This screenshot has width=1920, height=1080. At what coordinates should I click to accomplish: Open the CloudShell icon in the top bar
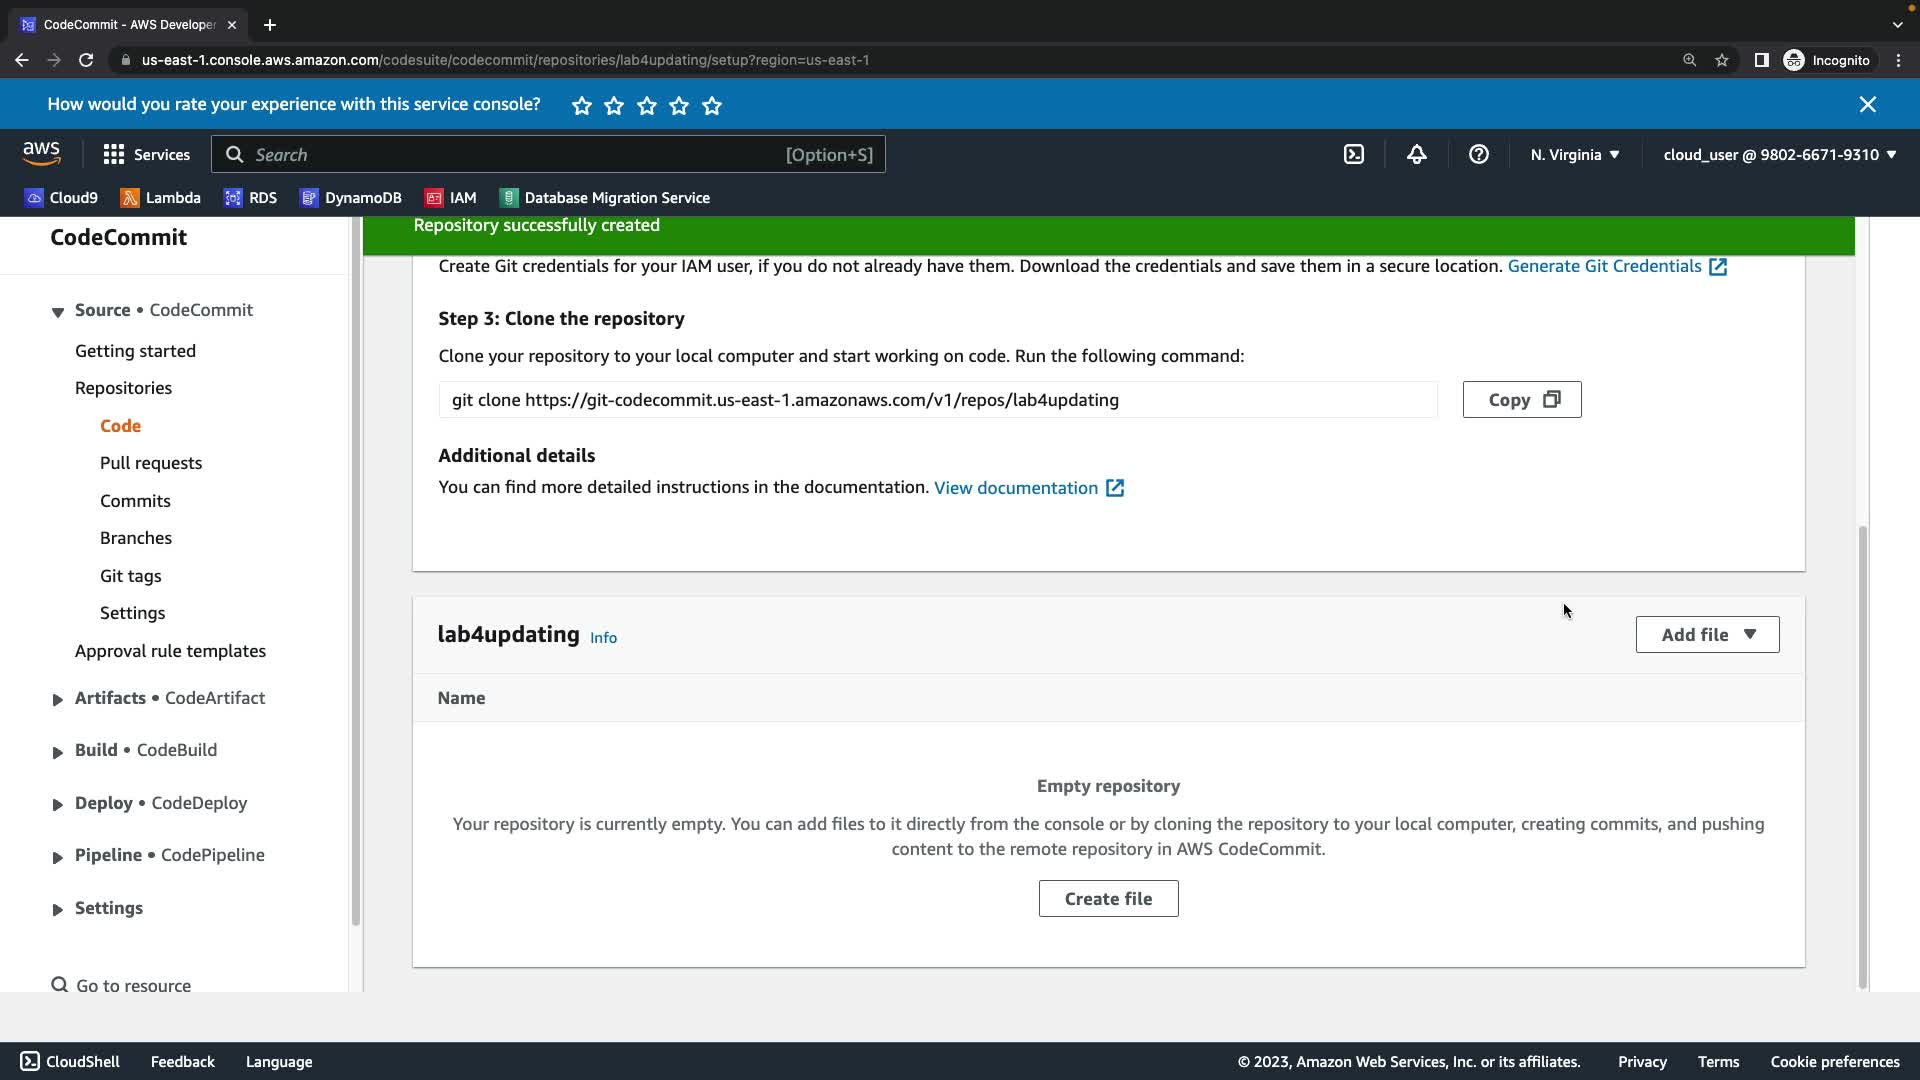pos(1353,154)
